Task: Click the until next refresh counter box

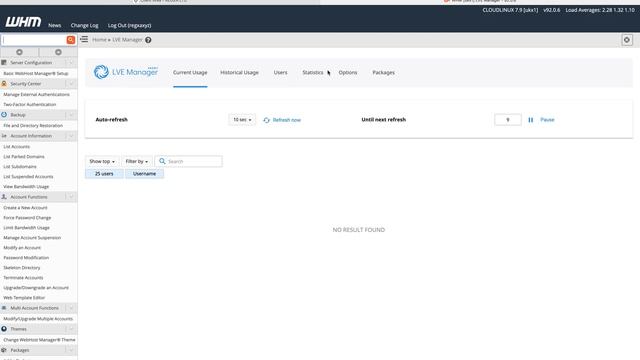Action: click(x=508, y=120)
